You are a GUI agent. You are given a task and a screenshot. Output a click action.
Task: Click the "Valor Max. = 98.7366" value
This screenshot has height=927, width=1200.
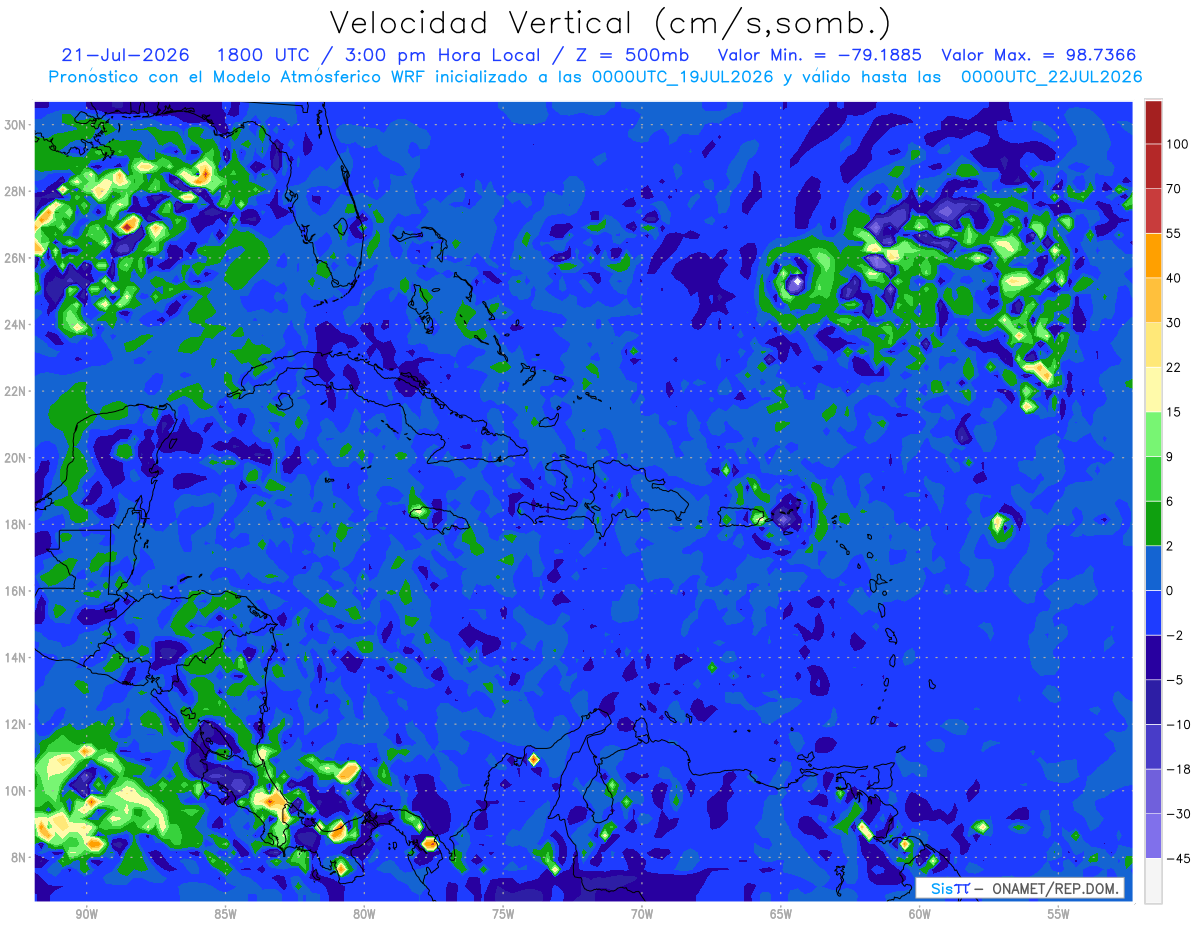click(1039, 55)
